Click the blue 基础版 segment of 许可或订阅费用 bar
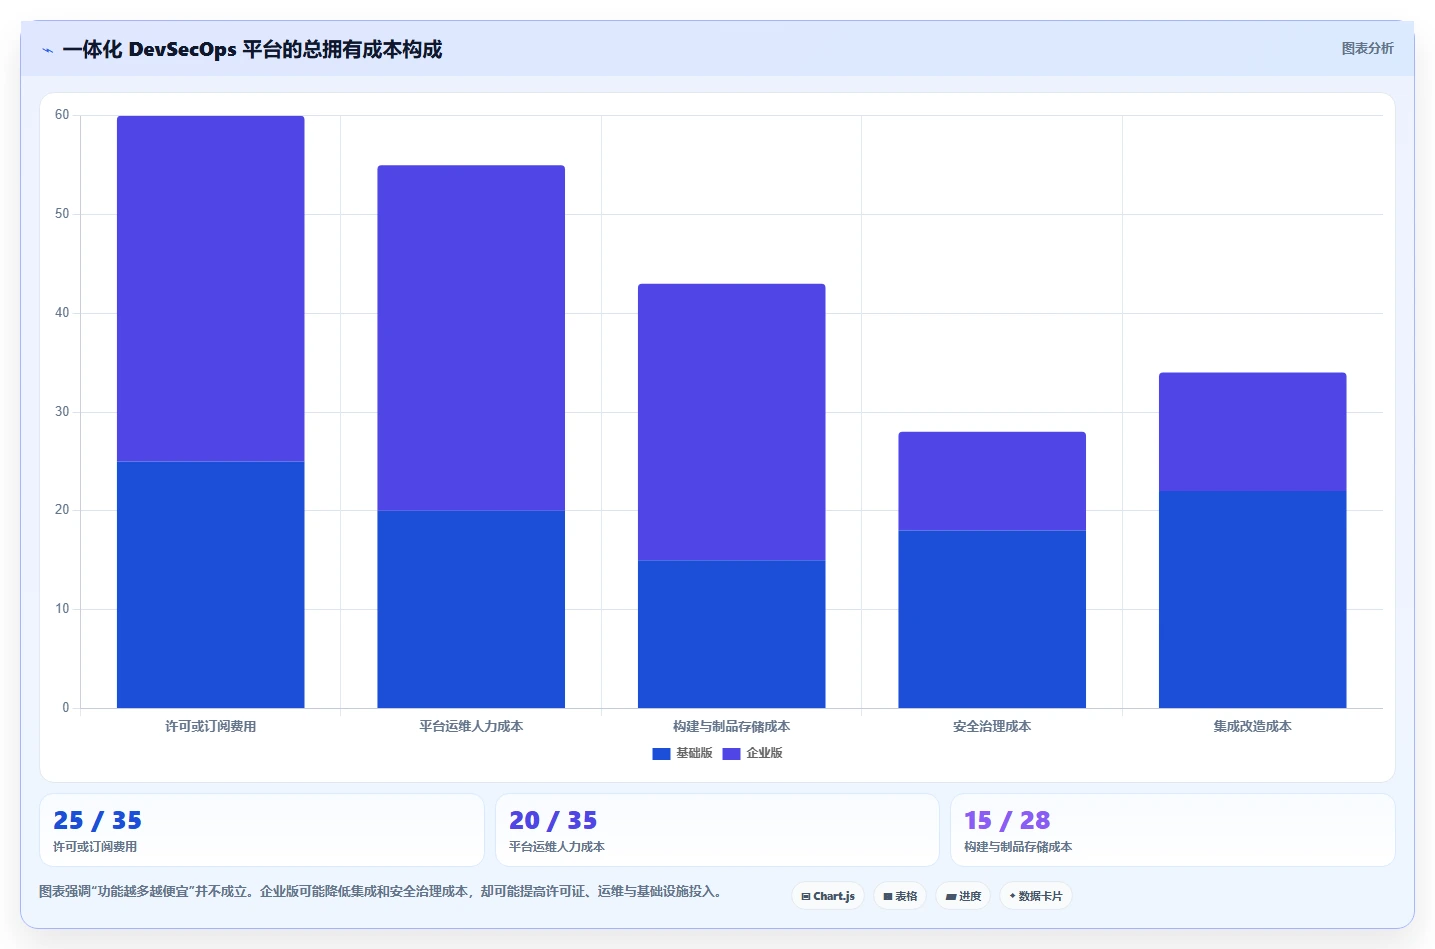 (211, 585)
